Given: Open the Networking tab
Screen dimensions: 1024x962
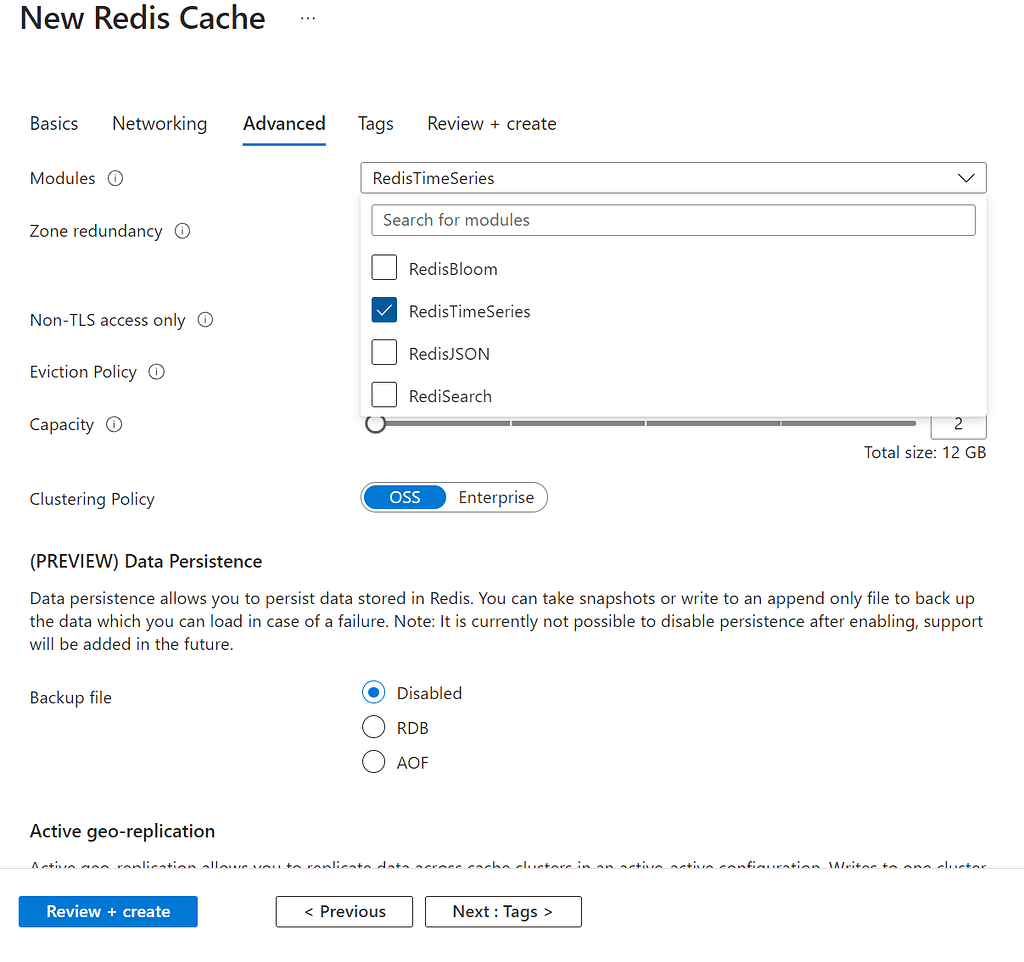Looking at the screenshot, I should [x=159, y=123].
